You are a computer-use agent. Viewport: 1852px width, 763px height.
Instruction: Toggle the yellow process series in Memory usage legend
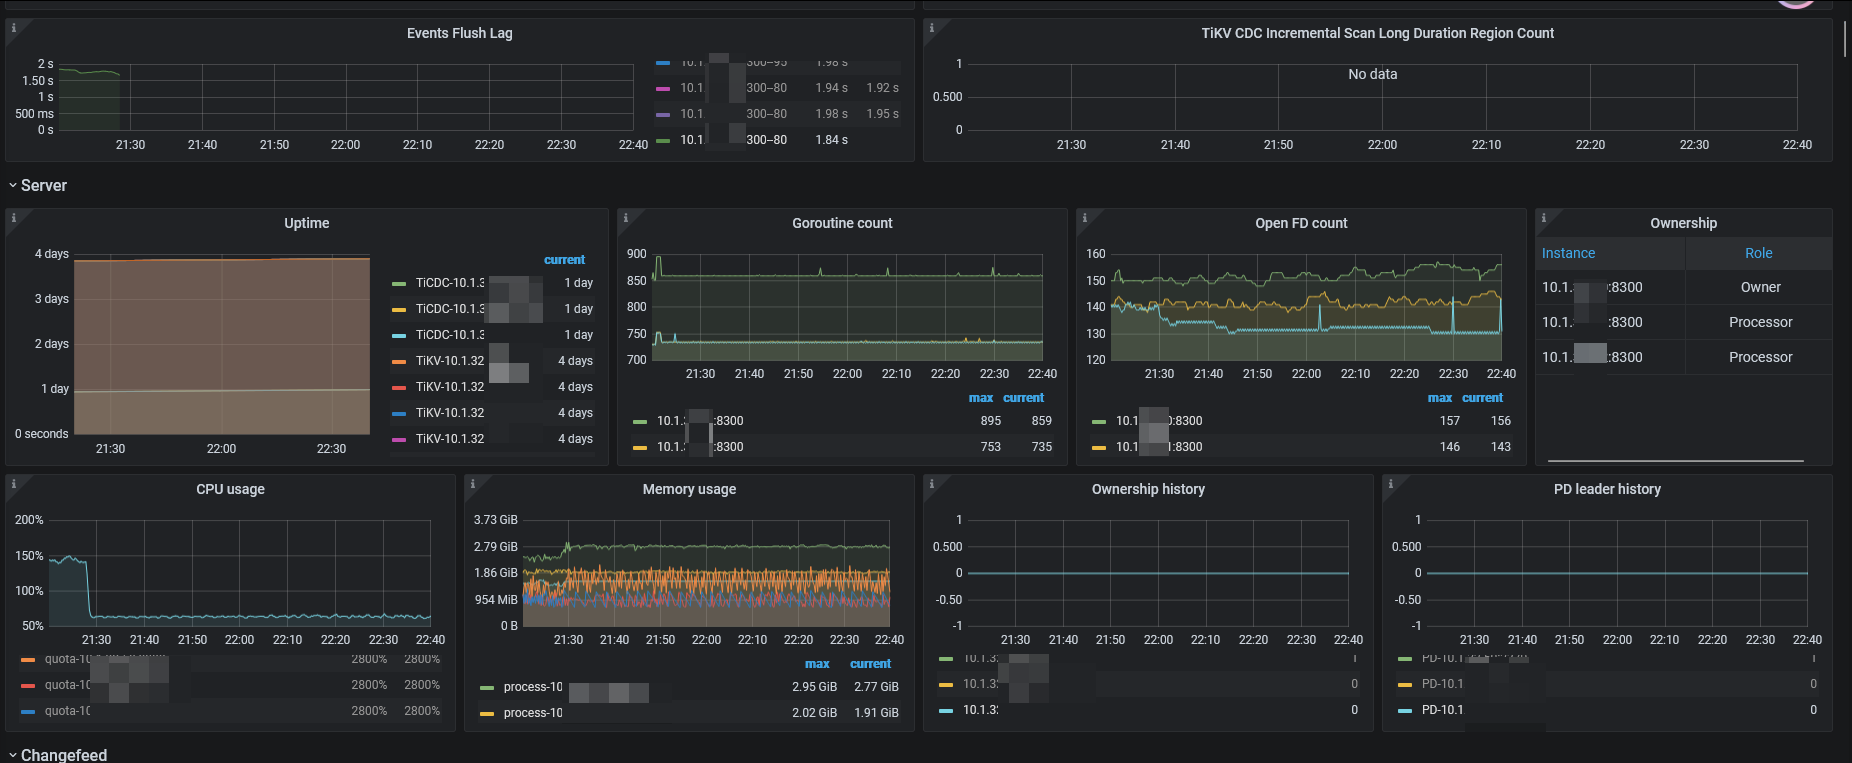pos(532,713)
